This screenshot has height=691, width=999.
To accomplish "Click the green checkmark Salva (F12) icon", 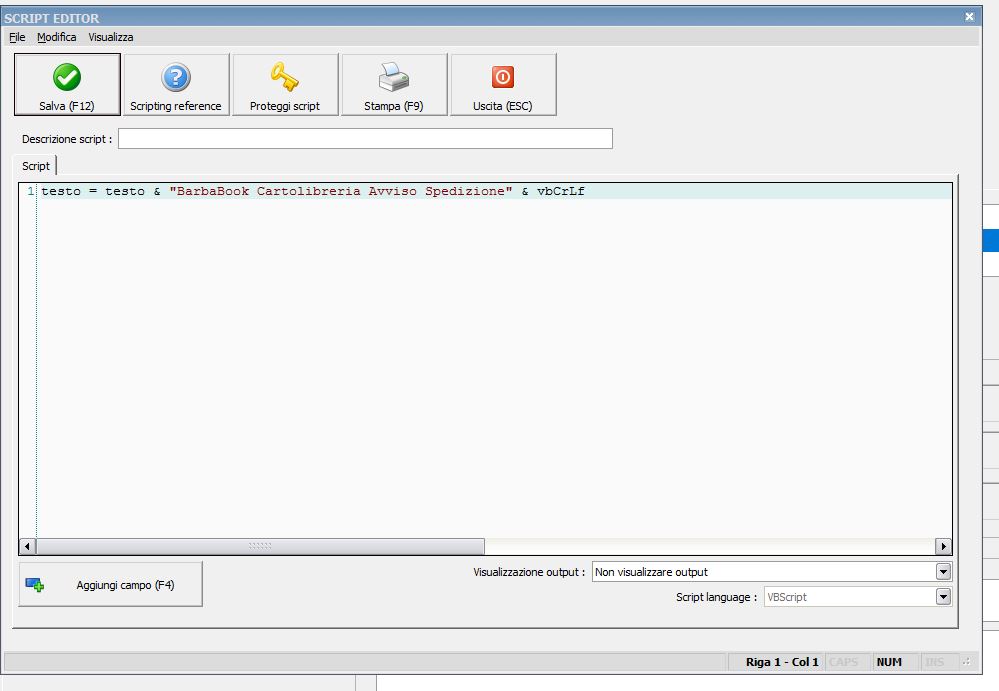I will click(x=67, y=77).
